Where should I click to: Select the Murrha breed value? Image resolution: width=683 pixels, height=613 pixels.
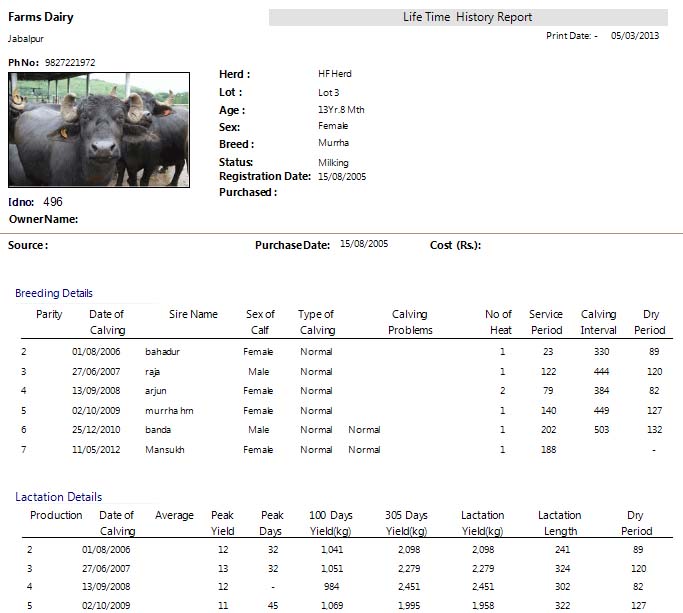click(x=333, y=143)
